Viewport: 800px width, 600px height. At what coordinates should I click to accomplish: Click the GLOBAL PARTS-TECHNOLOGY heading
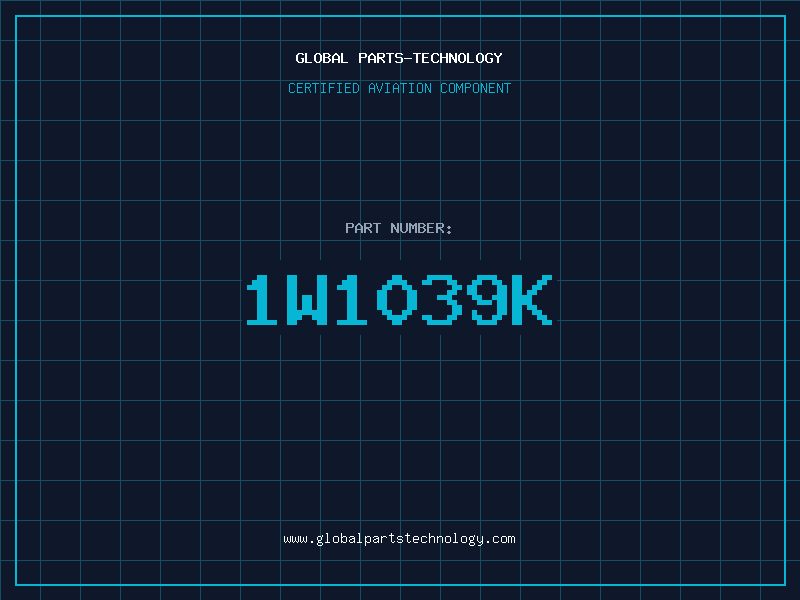399,58
